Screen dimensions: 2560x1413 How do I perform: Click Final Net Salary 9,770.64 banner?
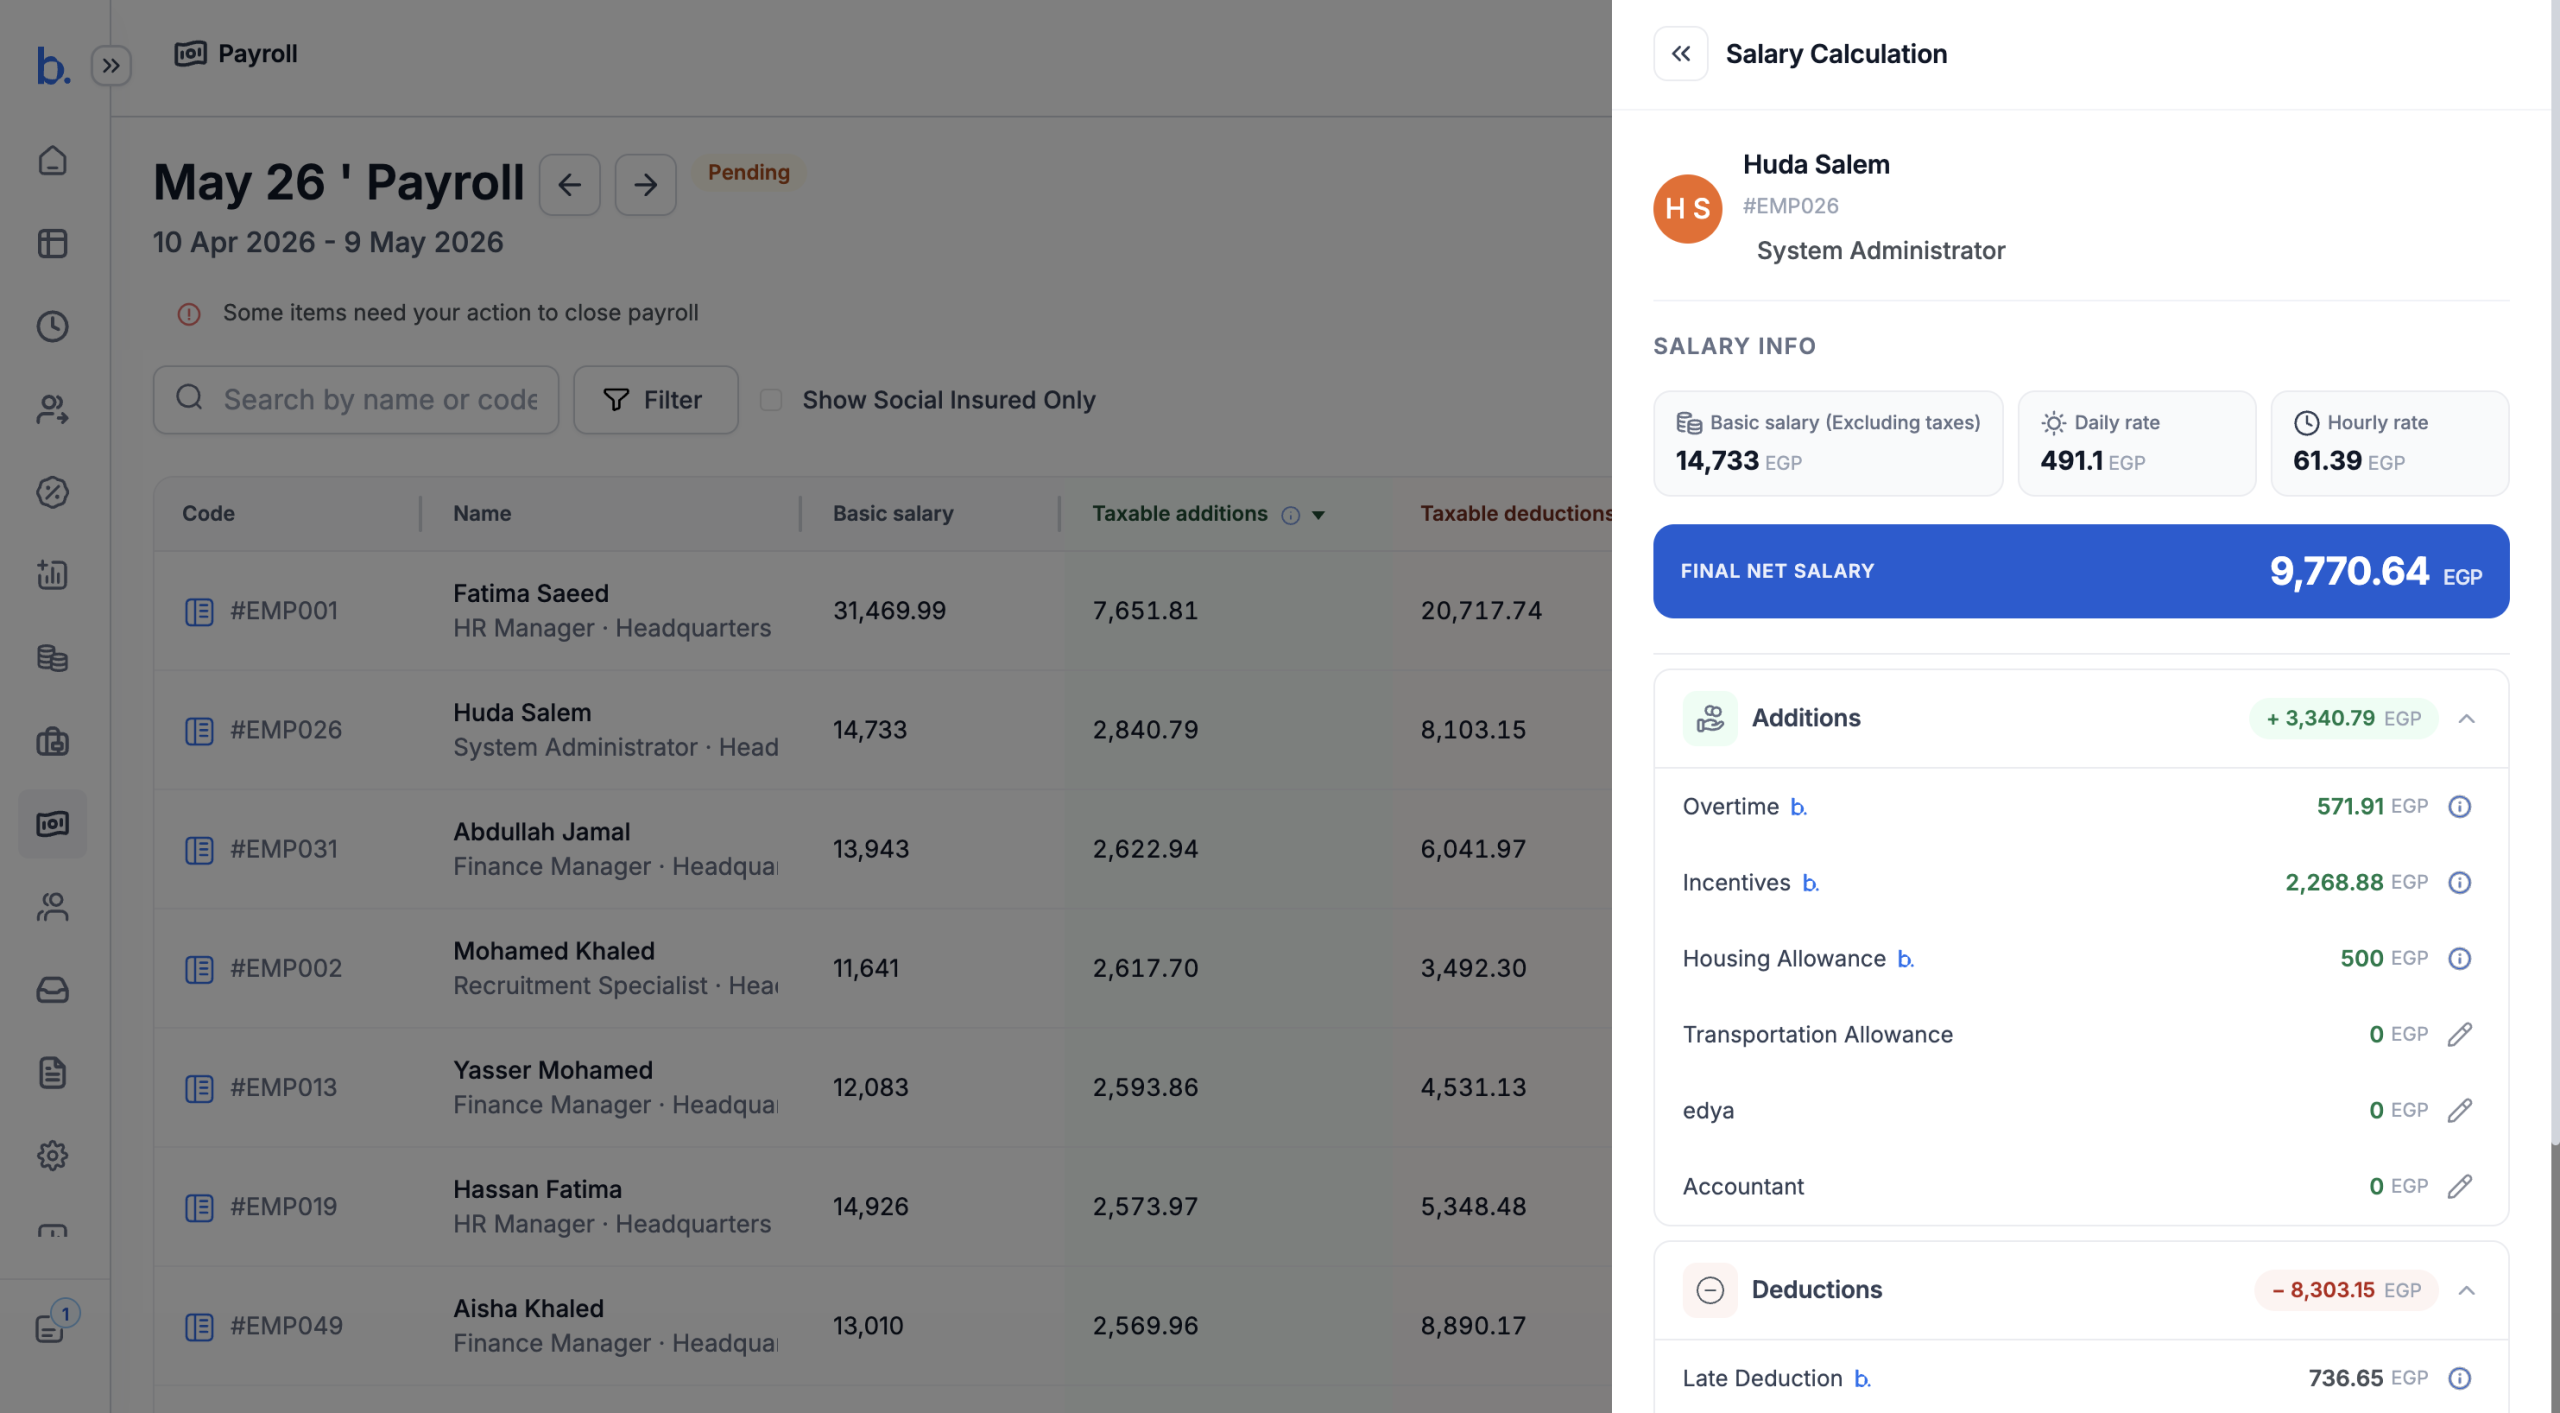pyautogui.click(x=2081, y=571)
